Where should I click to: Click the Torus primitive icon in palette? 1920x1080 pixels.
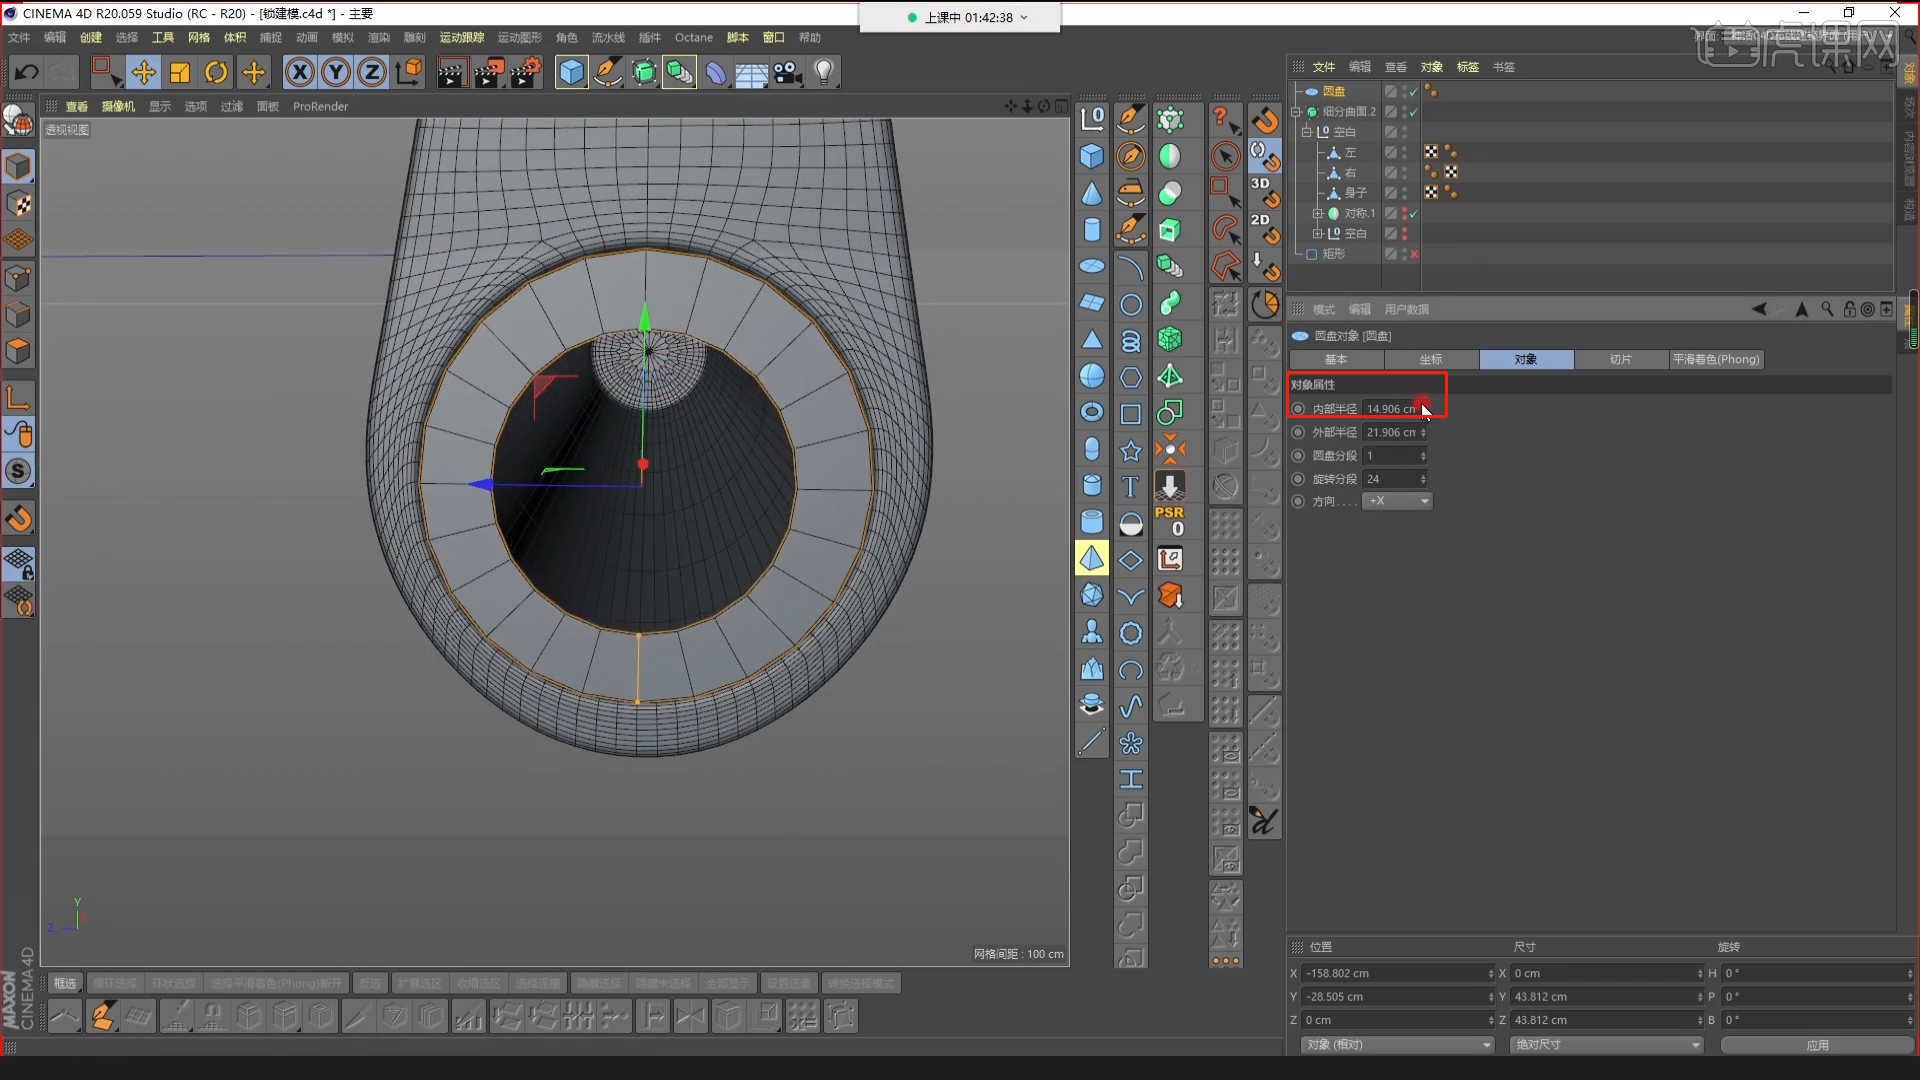(x=1092, y=412)
